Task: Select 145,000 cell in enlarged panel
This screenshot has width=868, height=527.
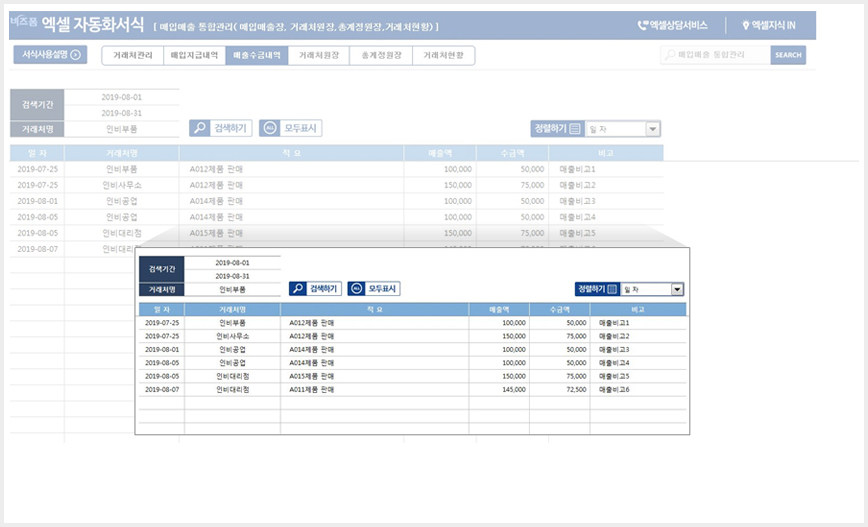Action: pyautogui.click(x=499, y=390)
